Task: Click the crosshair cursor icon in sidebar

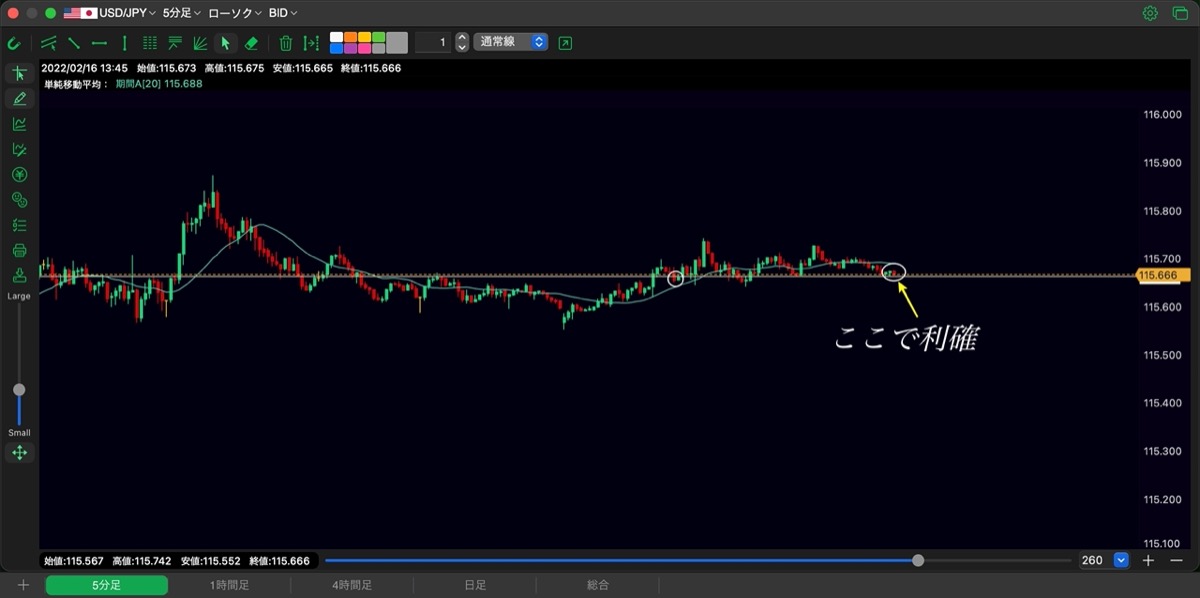Action: [x=19, y=74]
